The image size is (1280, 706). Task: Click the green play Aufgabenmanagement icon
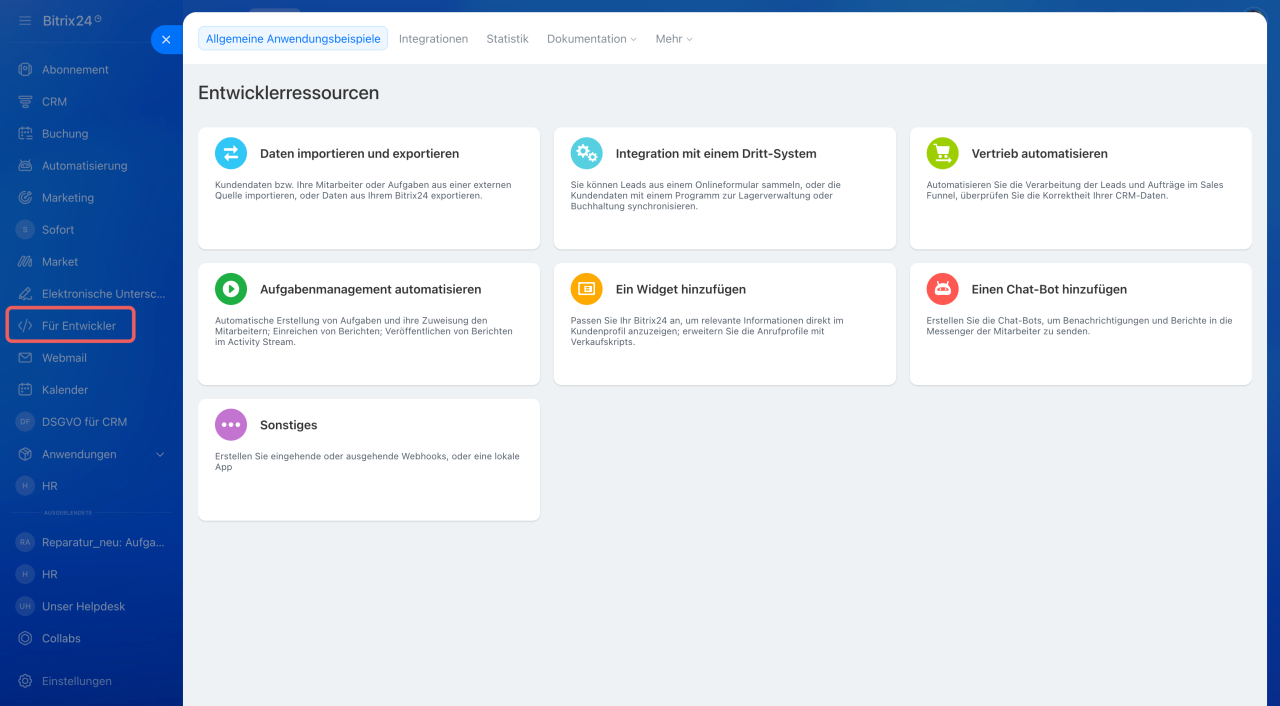point(231,289)
